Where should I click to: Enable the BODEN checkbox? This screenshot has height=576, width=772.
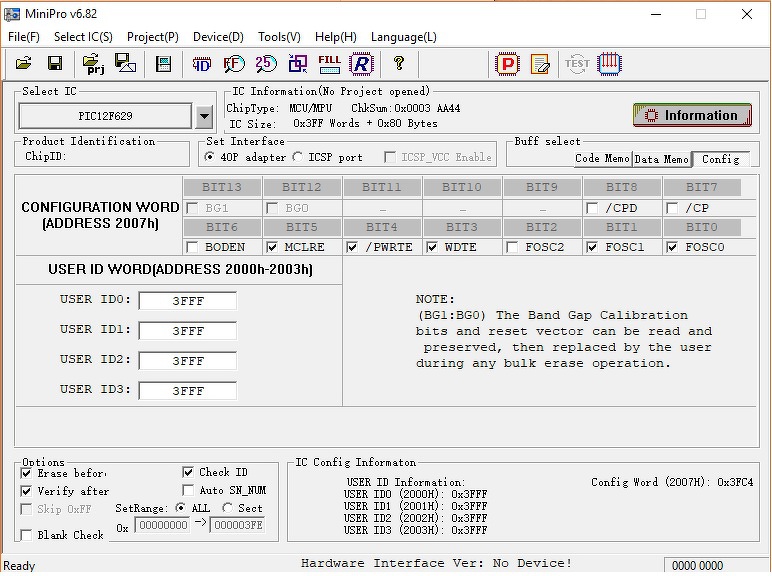coord(192,247)
